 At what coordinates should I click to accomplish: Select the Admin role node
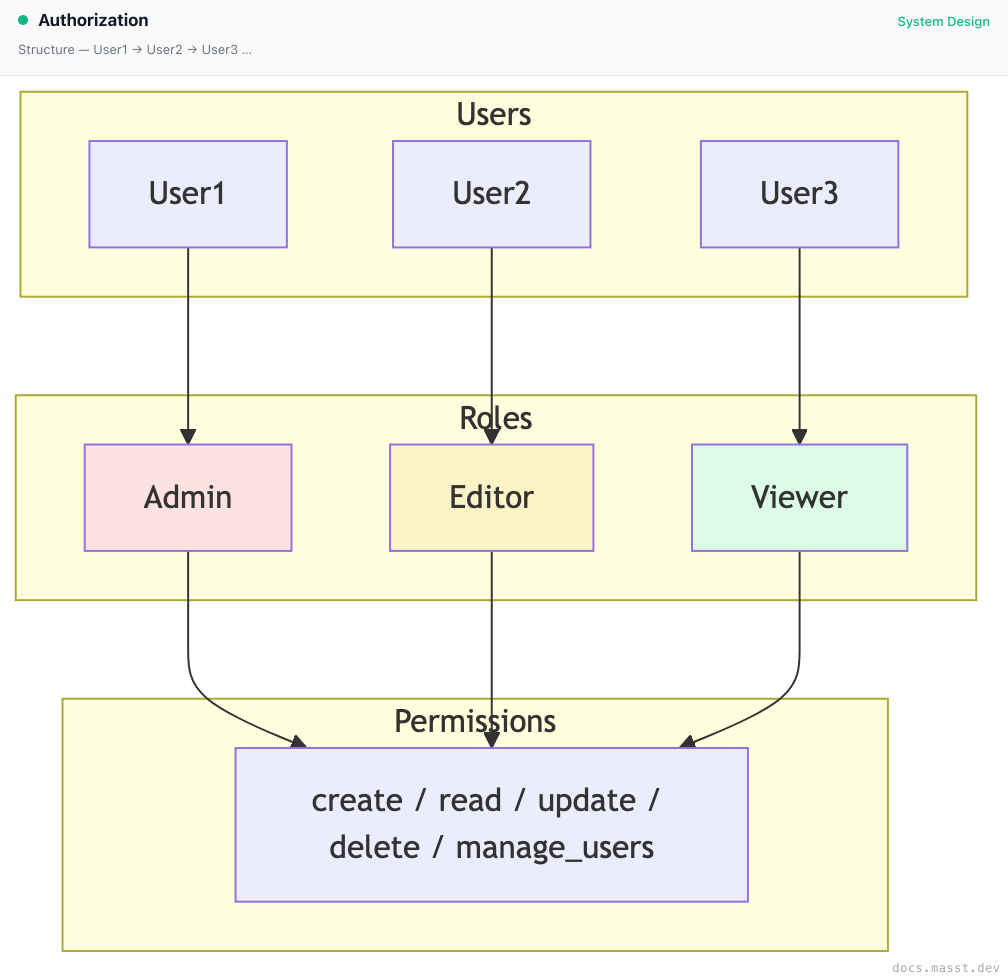pos(188,498)
